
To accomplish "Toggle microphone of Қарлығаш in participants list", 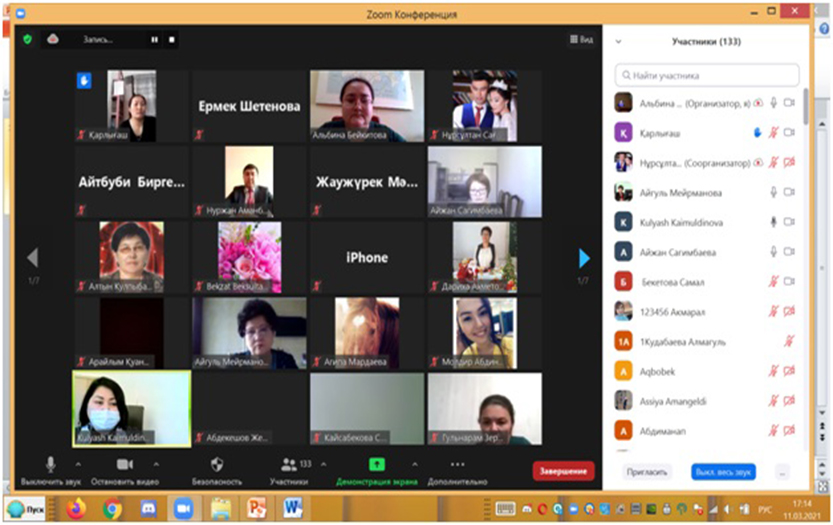I will click(x=773, y=132).
